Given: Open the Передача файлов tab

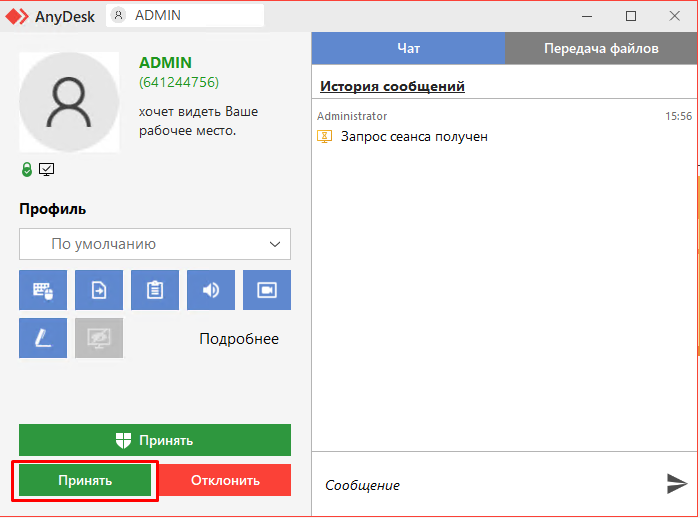Looking at the screenshot, I should pos(601,48).
